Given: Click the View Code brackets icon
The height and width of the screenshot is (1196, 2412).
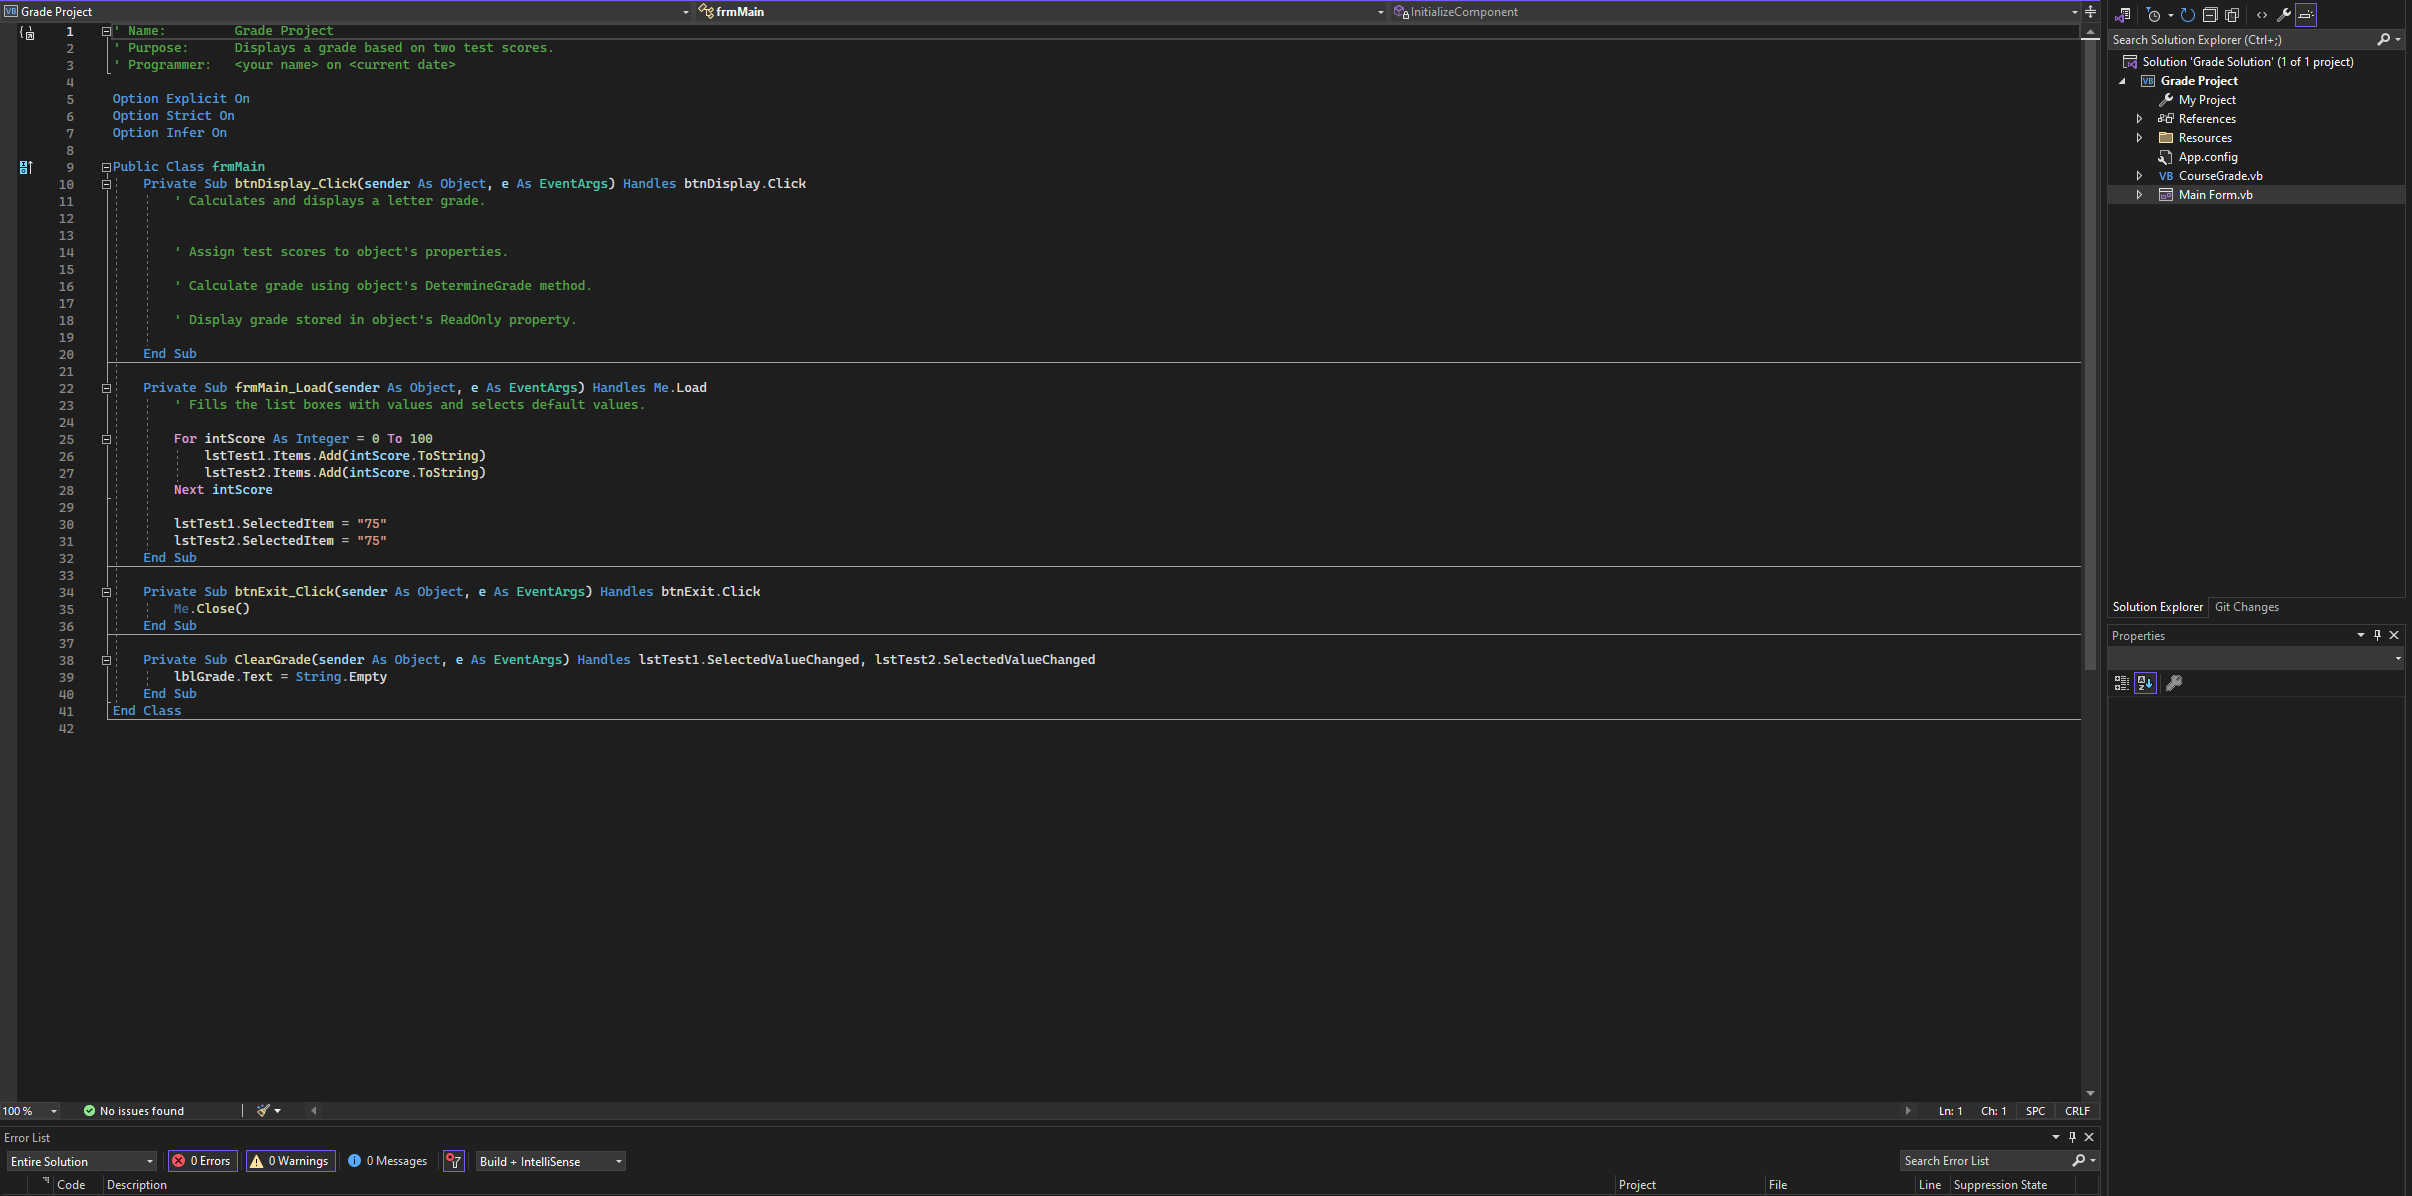Looking at the screenshot, I should click(x=2262, y=14).
